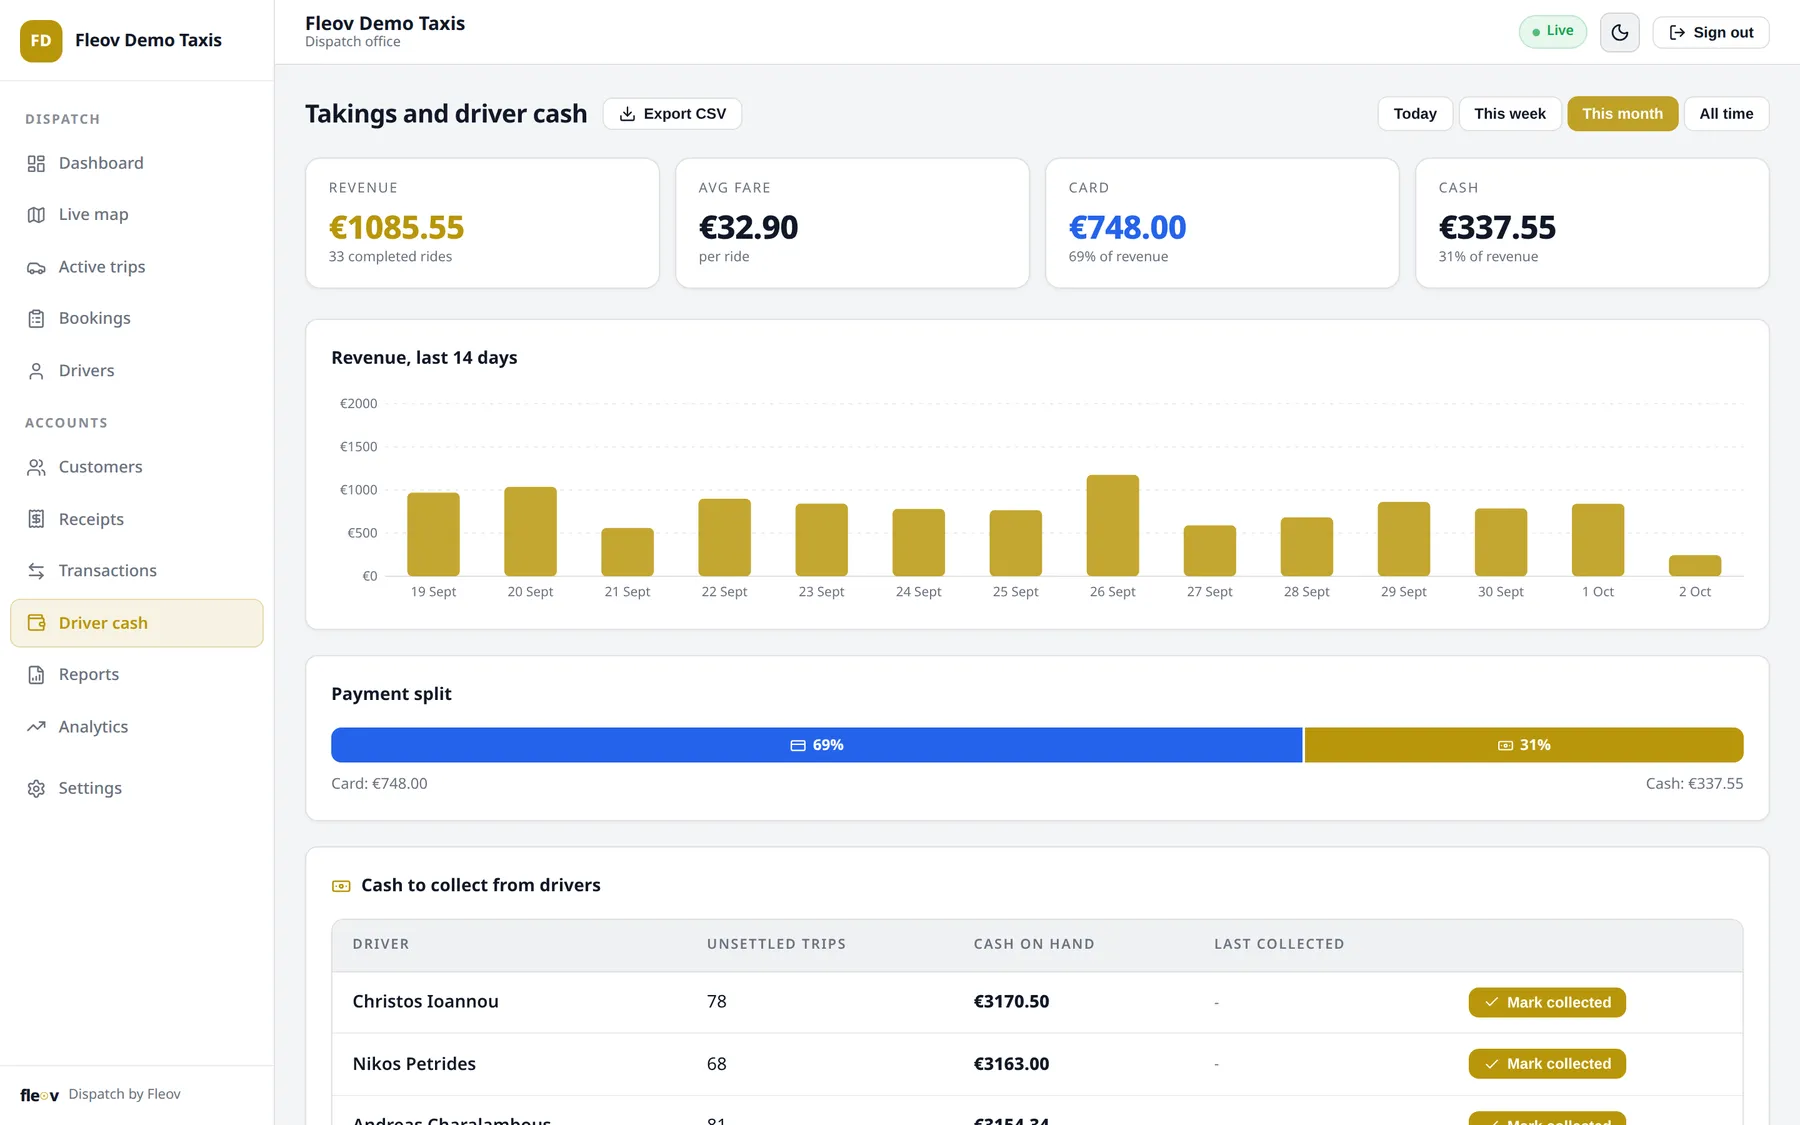Toggle dark mode with the moon icon
This screenshot has width=1800, height=1125.
click(x=1620, y=33)
